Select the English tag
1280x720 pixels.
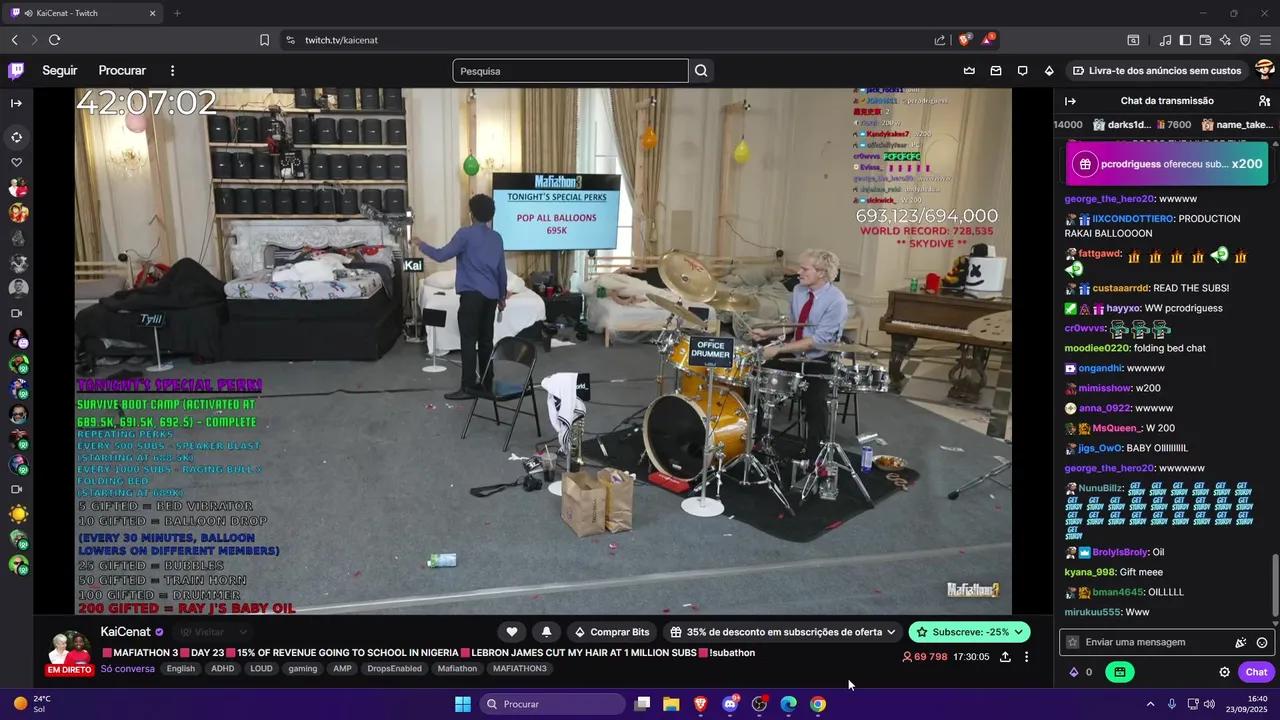(181, 669)
